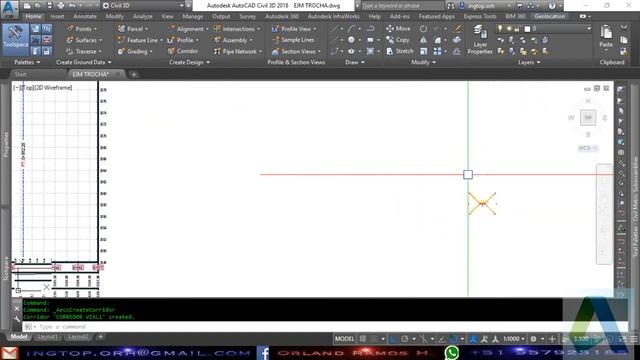
Task: Click the search keyword input box
Action: click(402, 6)
